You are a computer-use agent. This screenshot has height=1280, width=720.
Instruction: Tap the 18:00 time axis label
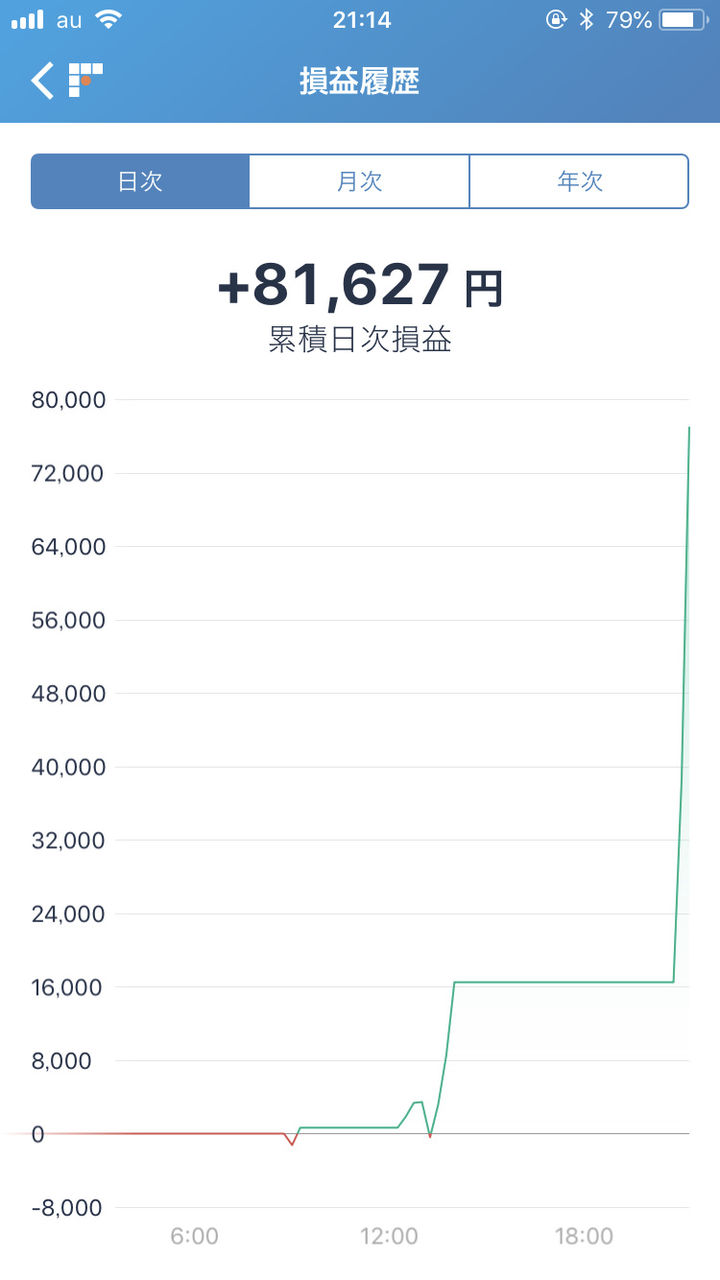click(584, 1237)
